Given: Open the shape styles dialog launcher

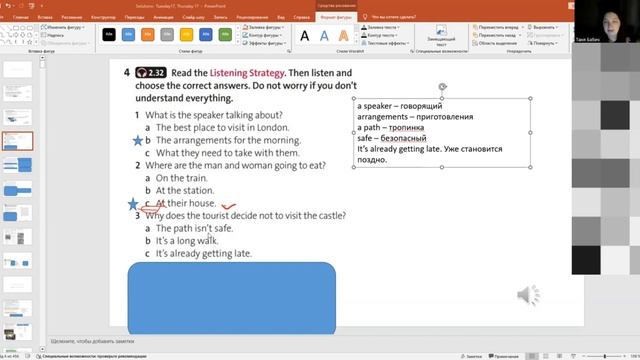Looking at the screenshot, I should tap(289, 51).
